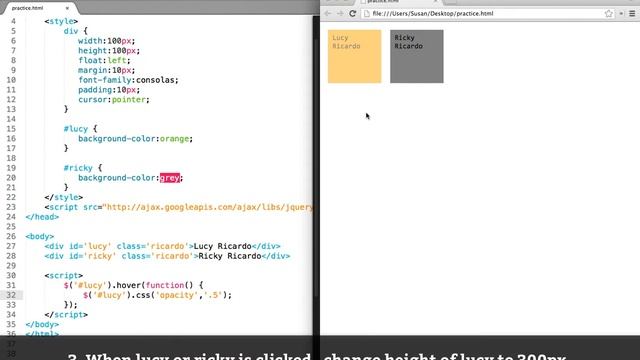Viewport: 640px width, 360px height.
Task: Click the '});' line closing the hover function
Action: (71, 305)
